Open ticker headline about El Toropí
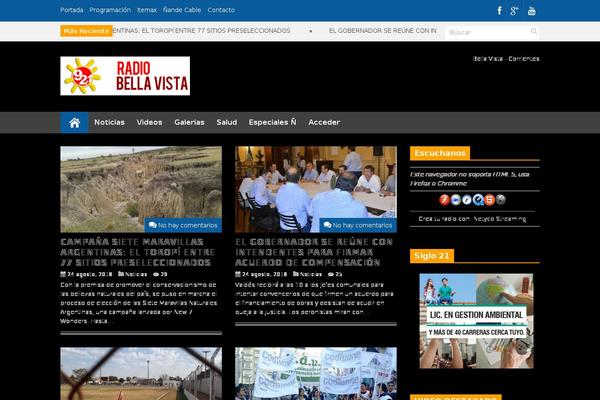600x400 pixels. tap(202, 31)
